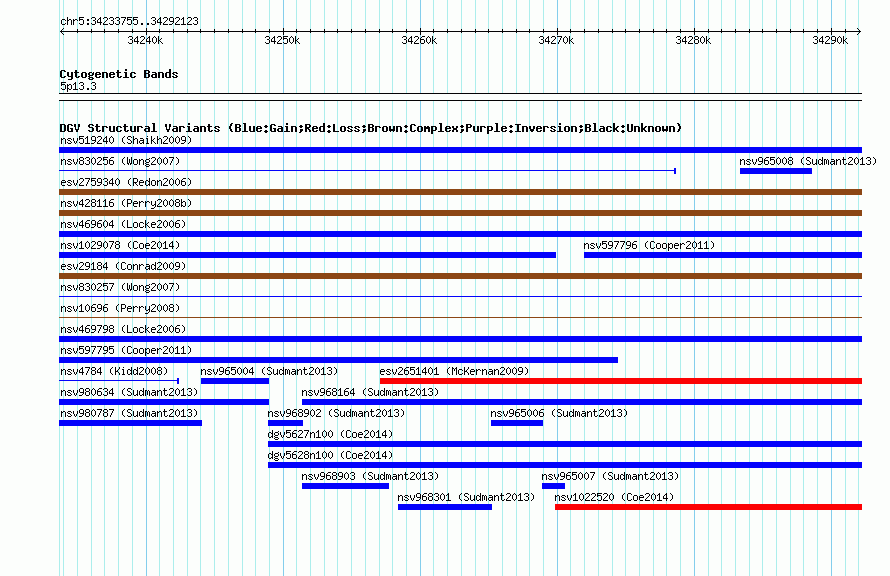Image resolution: width=890 pixels, height=576 pixels.
Task: Click the red esv2651401 loss bar
Action: coord(620,381)
